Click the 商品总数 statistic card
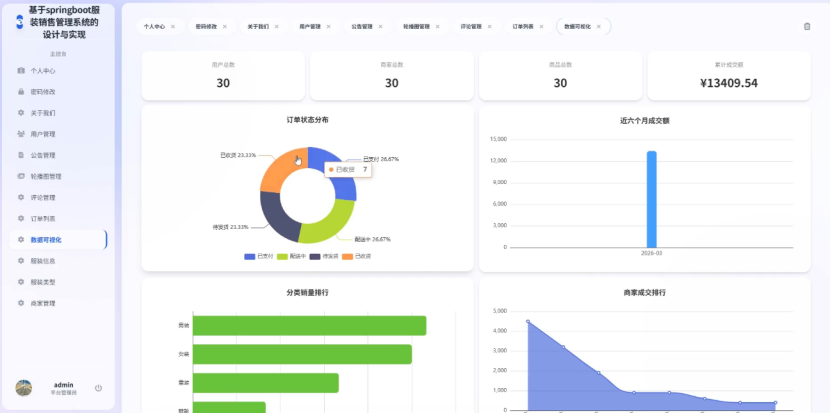Viewport: 830px width, 413px height. tap(561, 76)
